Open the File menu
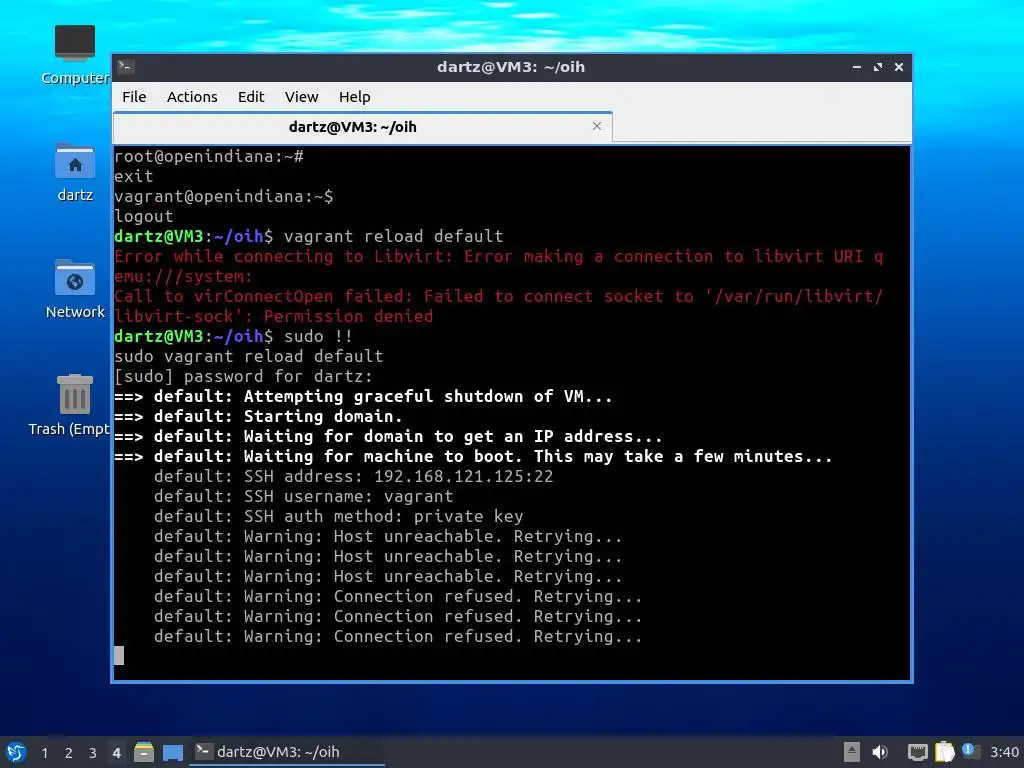This screenshot has height=768, width=1024. coord(134,97)
